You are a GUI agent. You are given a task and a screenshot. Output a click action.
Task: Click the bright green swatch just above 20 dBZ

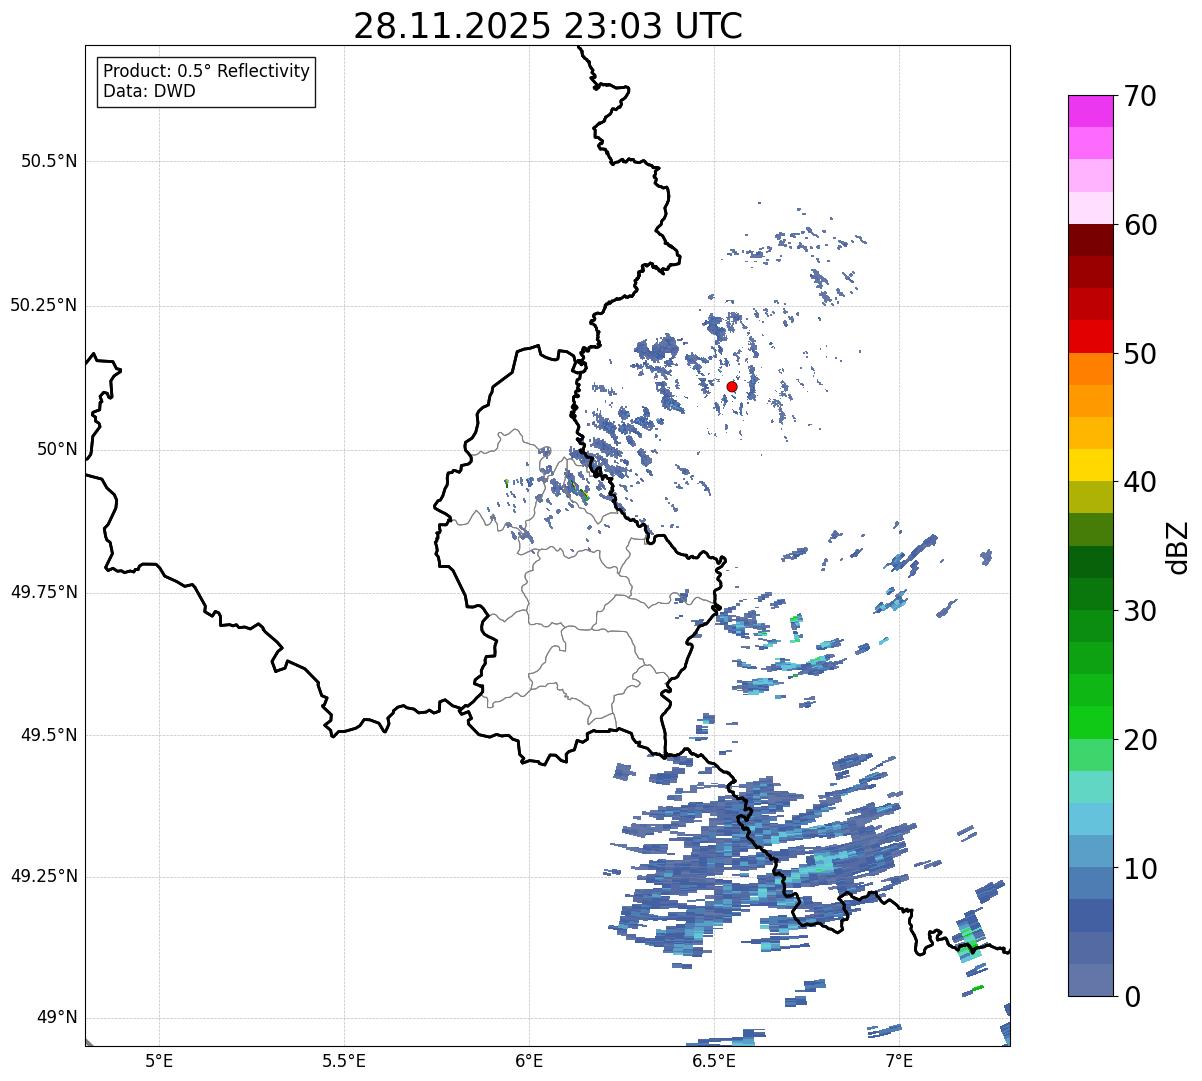1090,723
